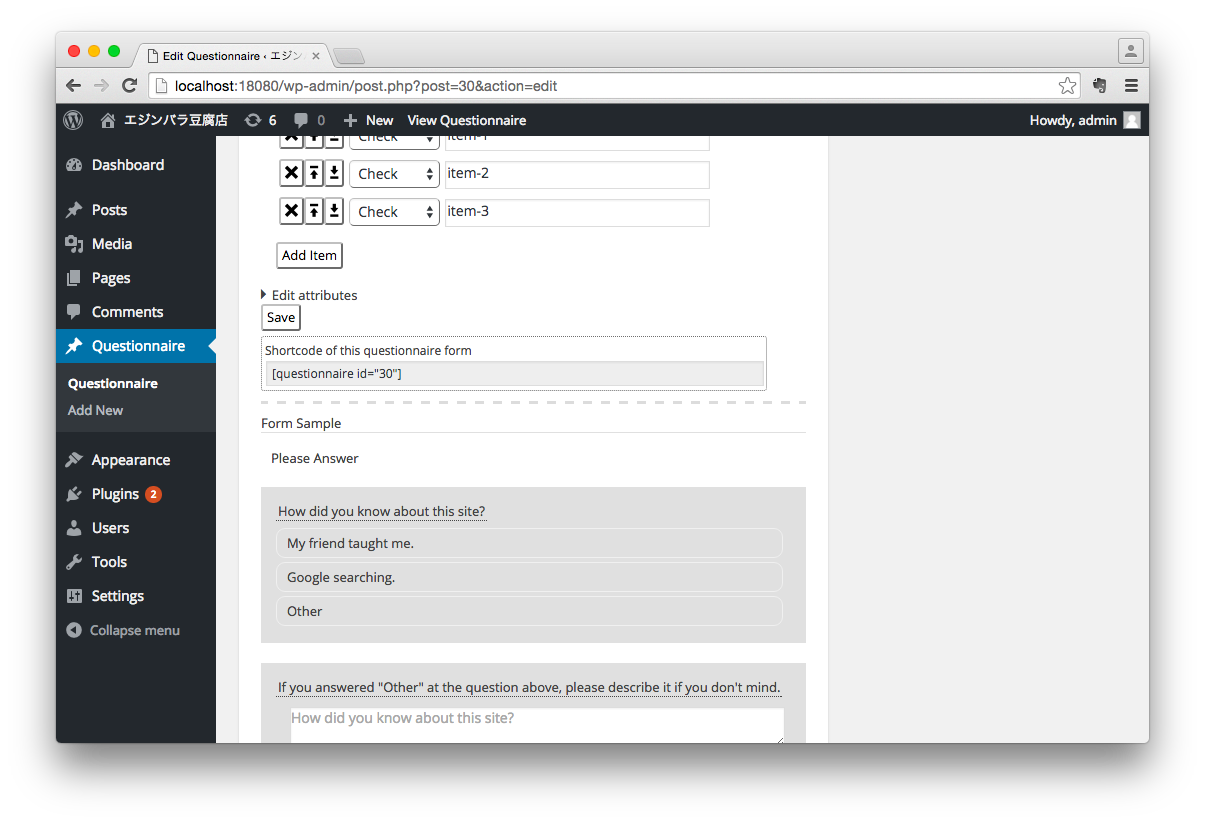1205x823 pixels.
Task: Click the admin avatar next to Howdy
Action: coord(1131,120)
